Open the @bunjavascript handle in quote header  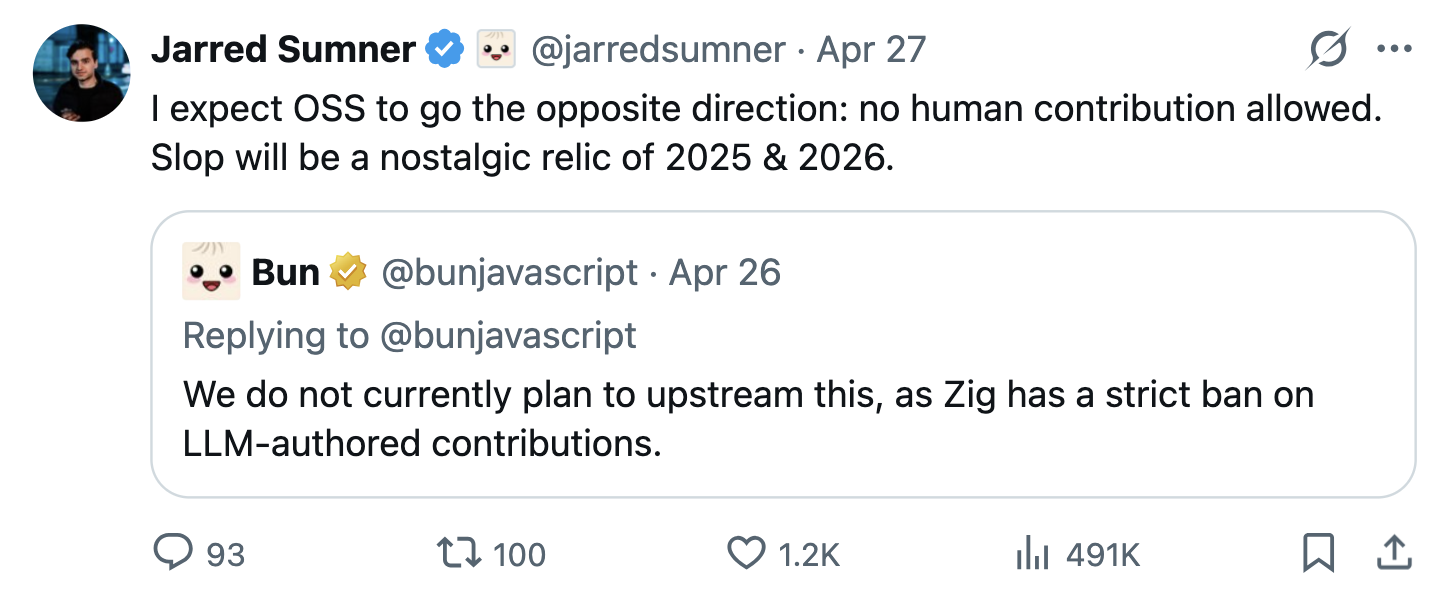[x=509, y=272]
